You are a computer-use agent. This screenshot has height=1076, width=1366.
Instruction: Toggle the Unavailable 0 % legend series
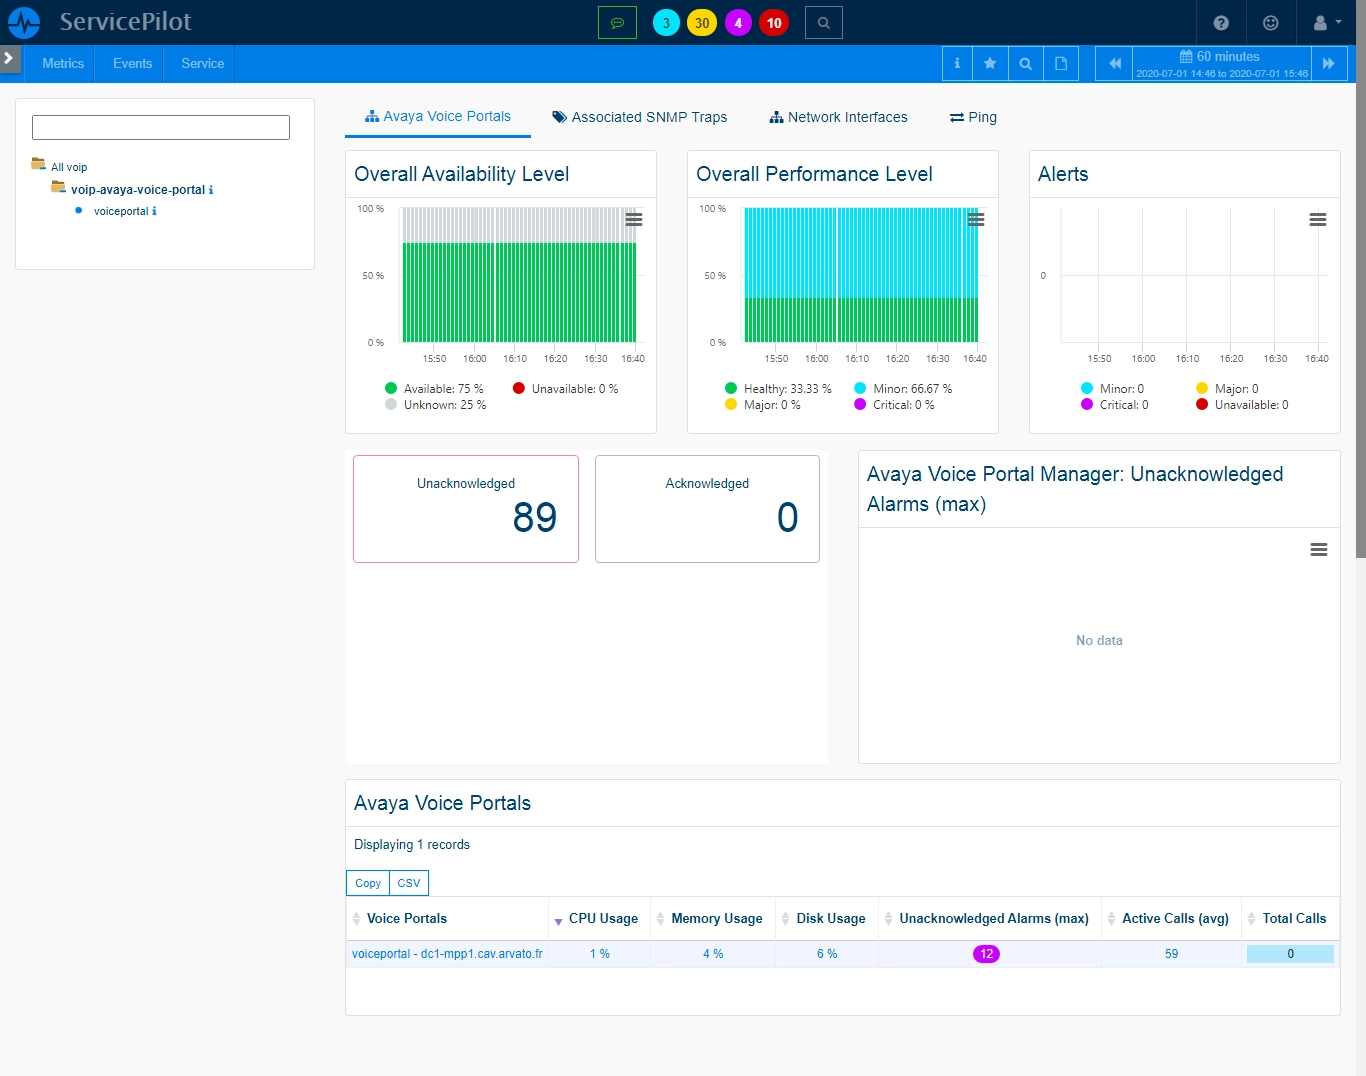pos(565,389)
